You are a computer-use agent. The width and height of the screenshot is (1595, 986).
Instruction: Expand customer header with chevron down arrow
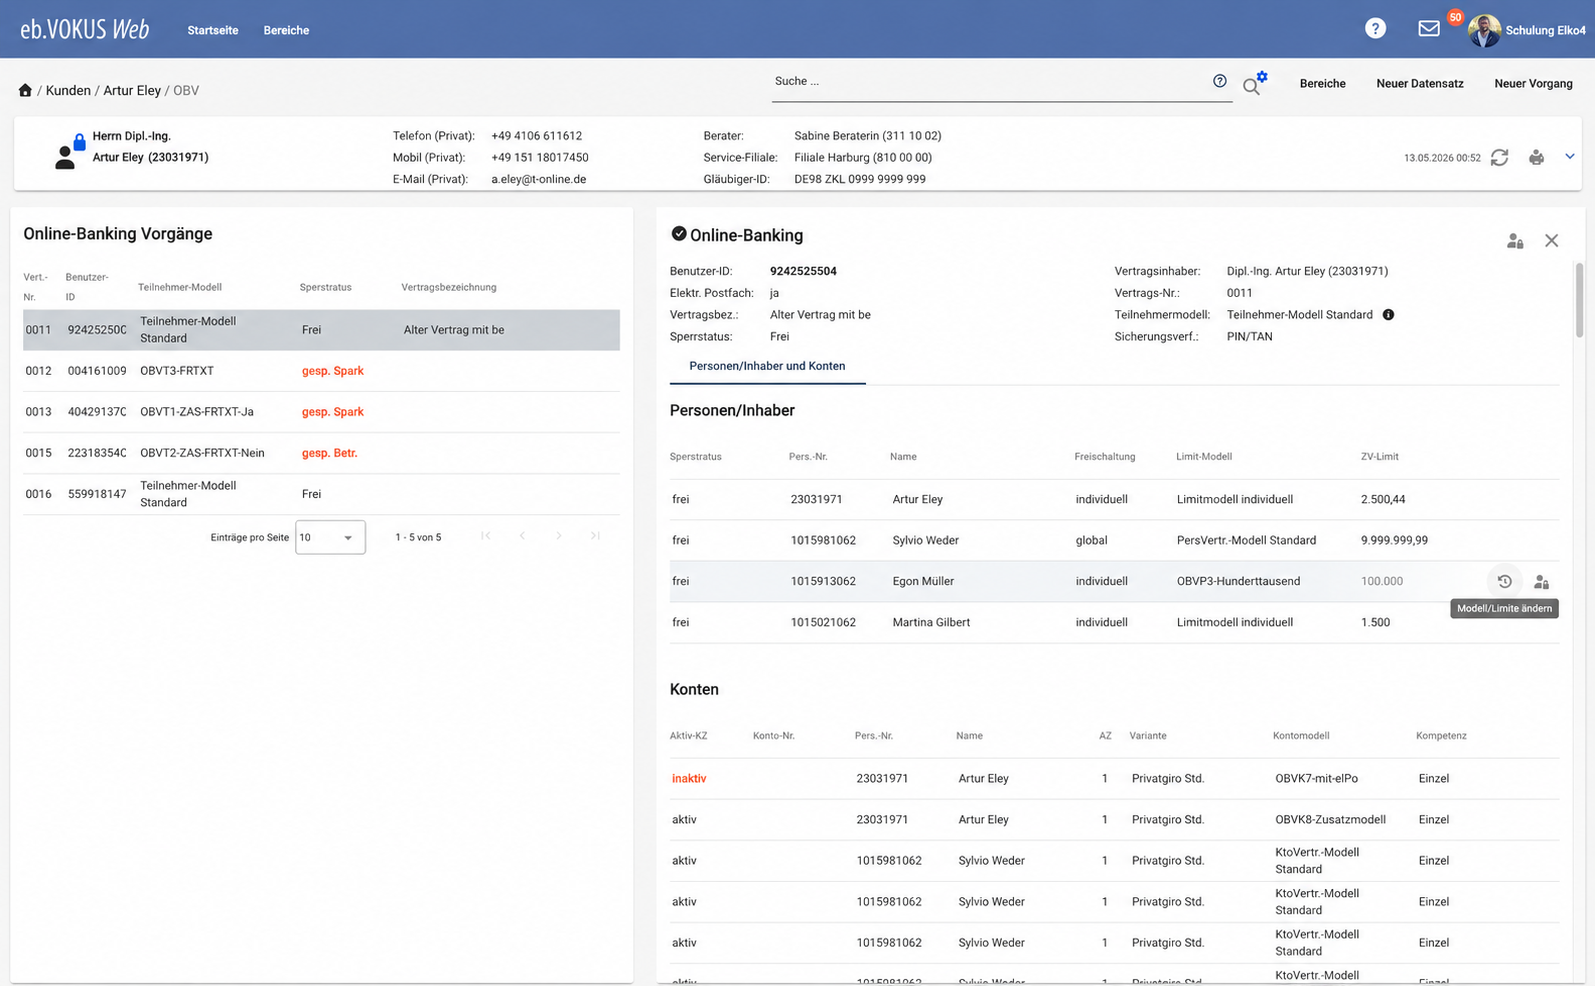point(1570,156)
